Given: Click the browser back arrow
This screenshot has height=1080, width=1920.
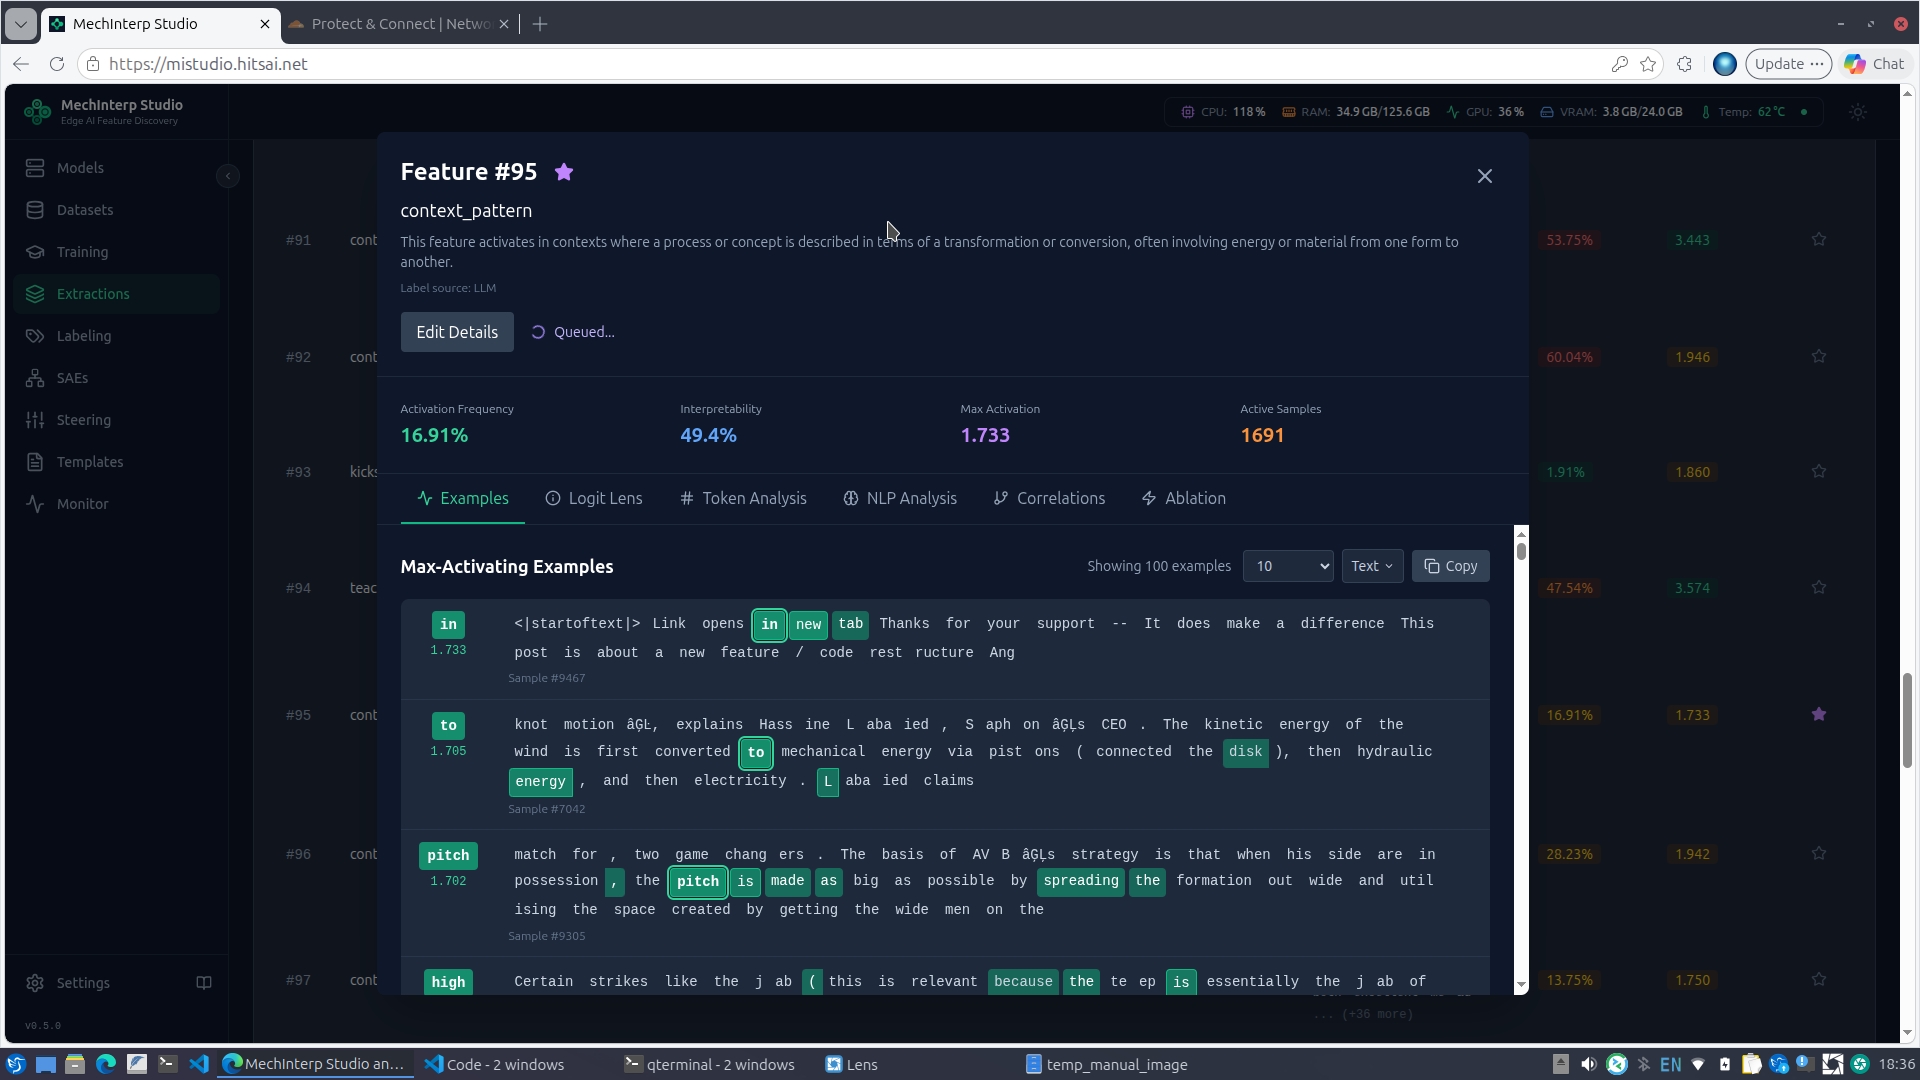Looking at the screenshot, I should [21, 64].
